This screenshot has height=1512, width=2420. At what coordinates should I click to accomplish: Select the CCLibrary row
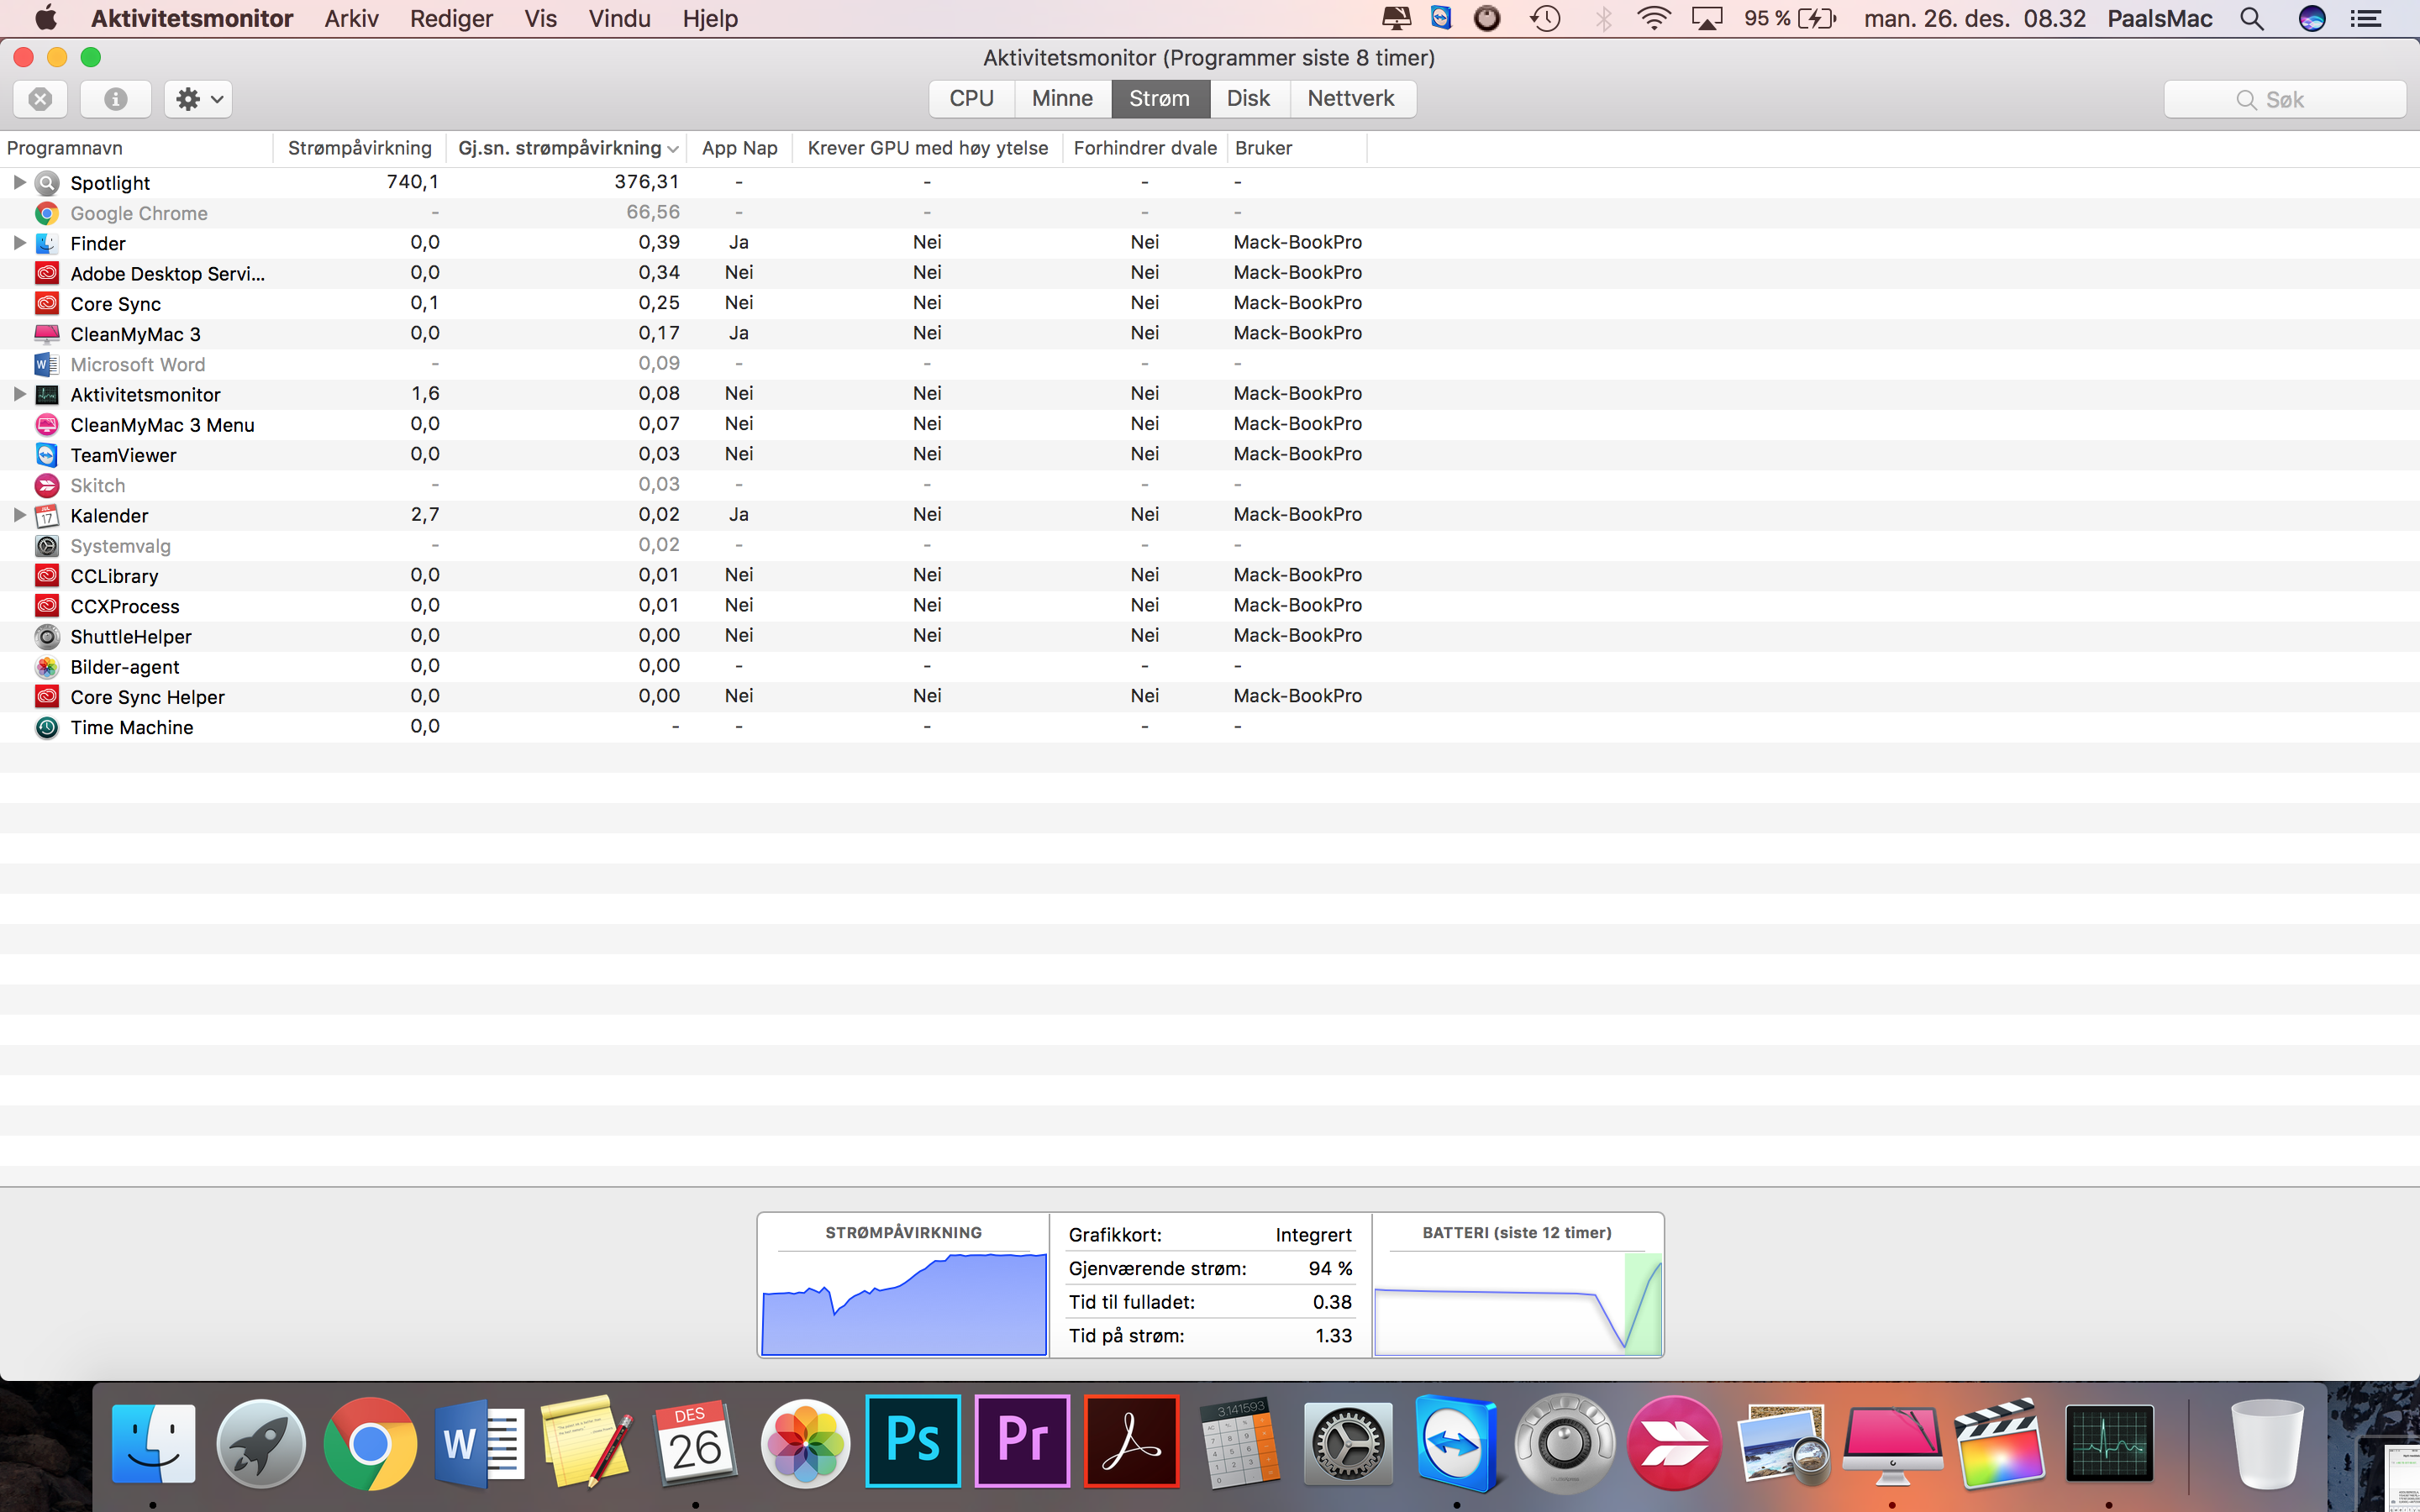(1210, 576)
